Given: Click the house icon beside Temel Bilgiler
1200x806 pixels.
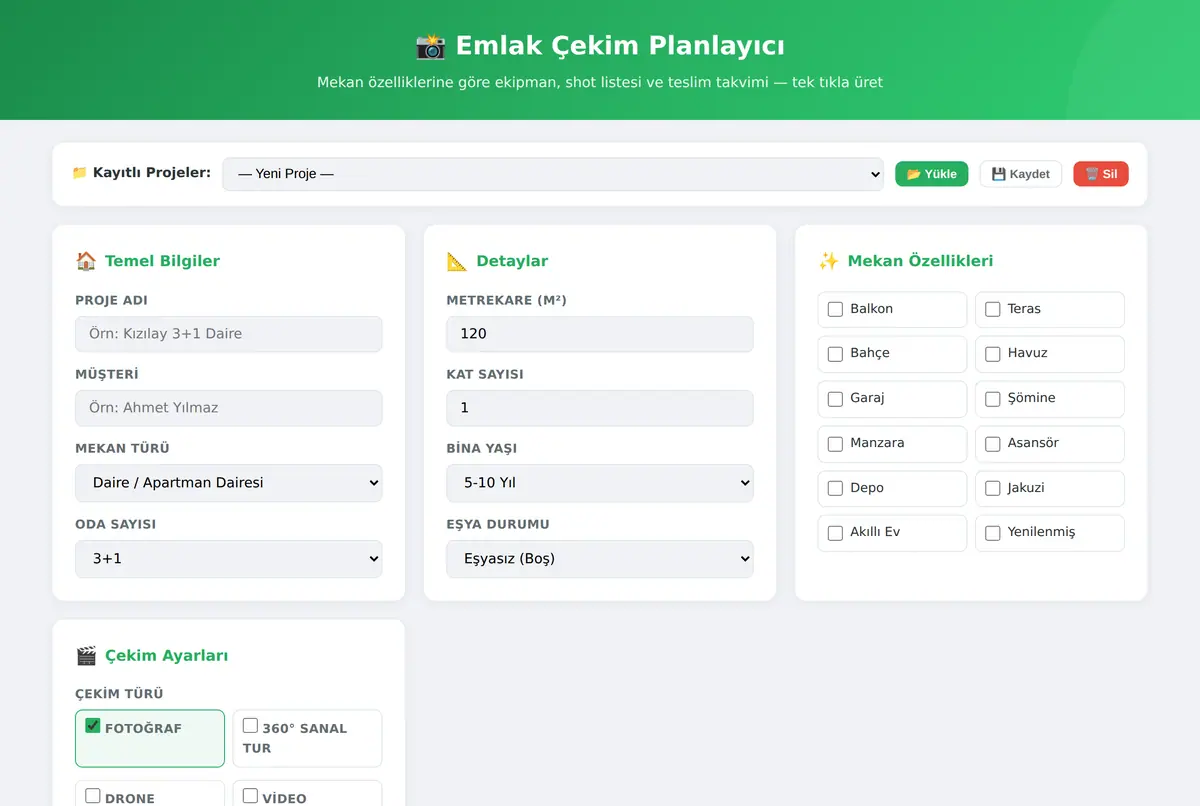Looking at the screenshot, I should [86, 261].
